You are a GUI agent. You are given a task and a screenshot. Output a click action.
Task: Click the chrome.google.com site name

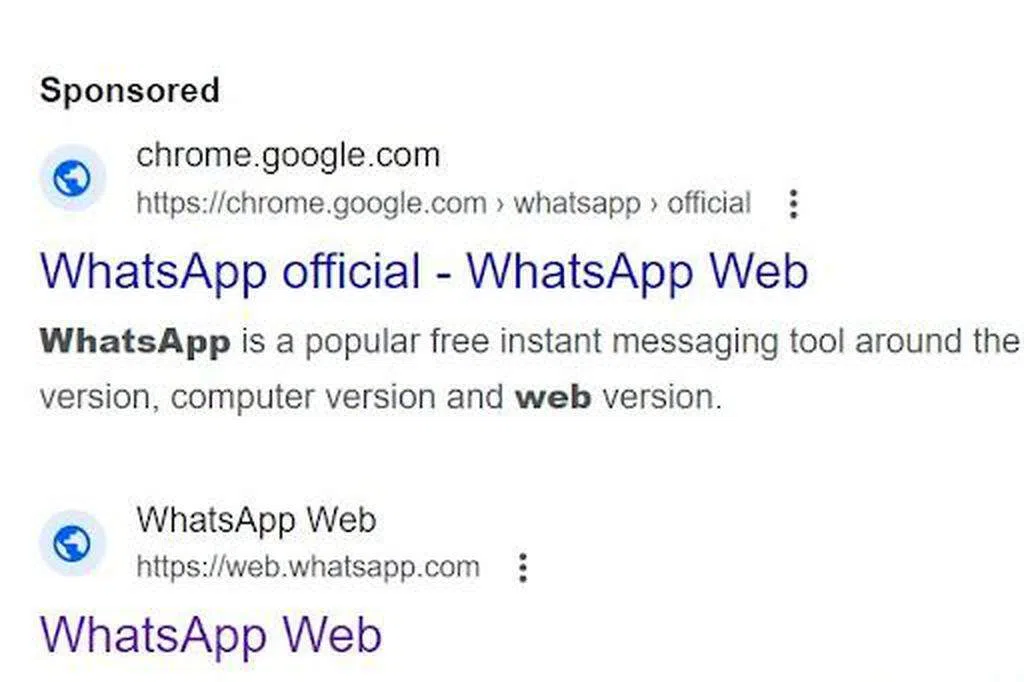click(x=288, y=156)
